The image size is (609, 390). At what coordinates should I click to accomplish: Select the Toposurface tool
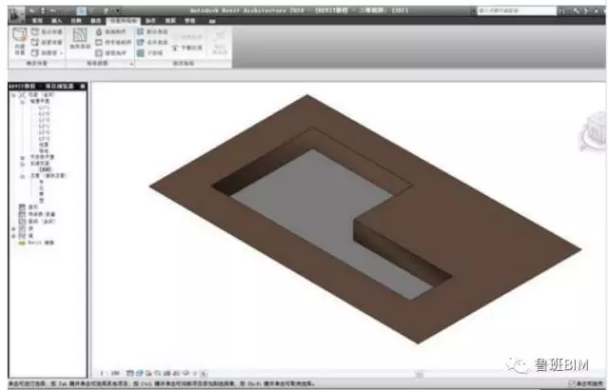80,39
